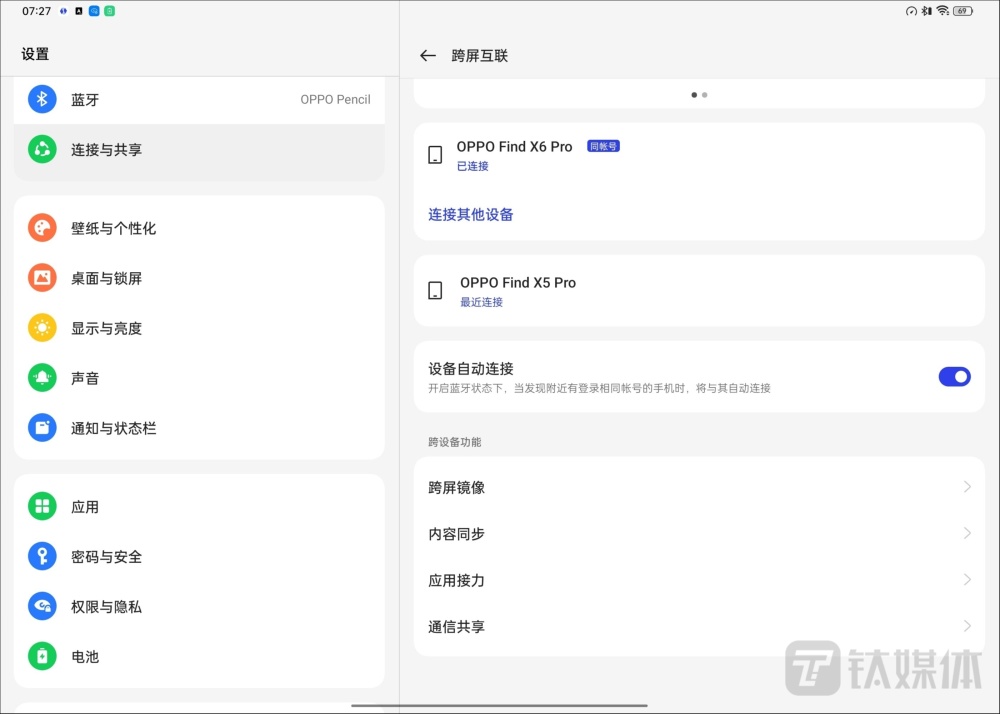Image resolution: width=1000 pixels, height=714 pixels.
Task: Select recent device OPPO Find X5 Pro
Action: coord(700,291)
